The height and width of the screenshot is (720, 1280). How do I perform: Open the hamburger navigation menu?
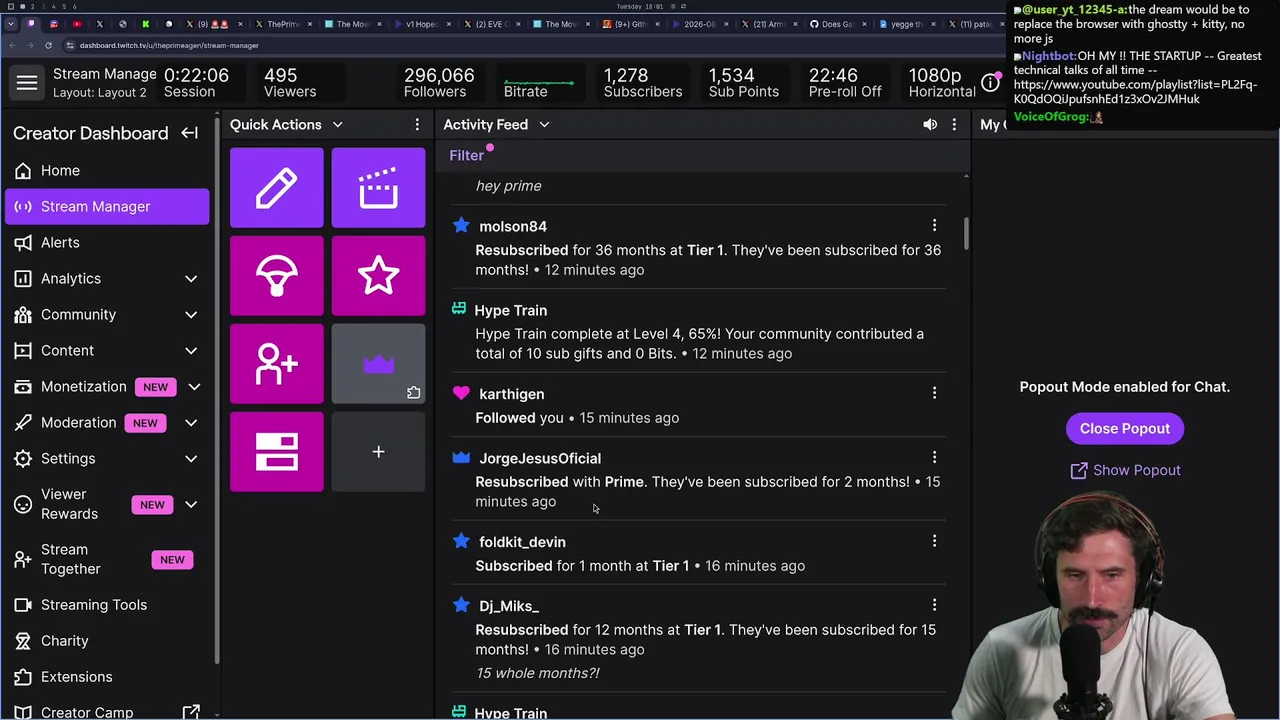point(27,83)
